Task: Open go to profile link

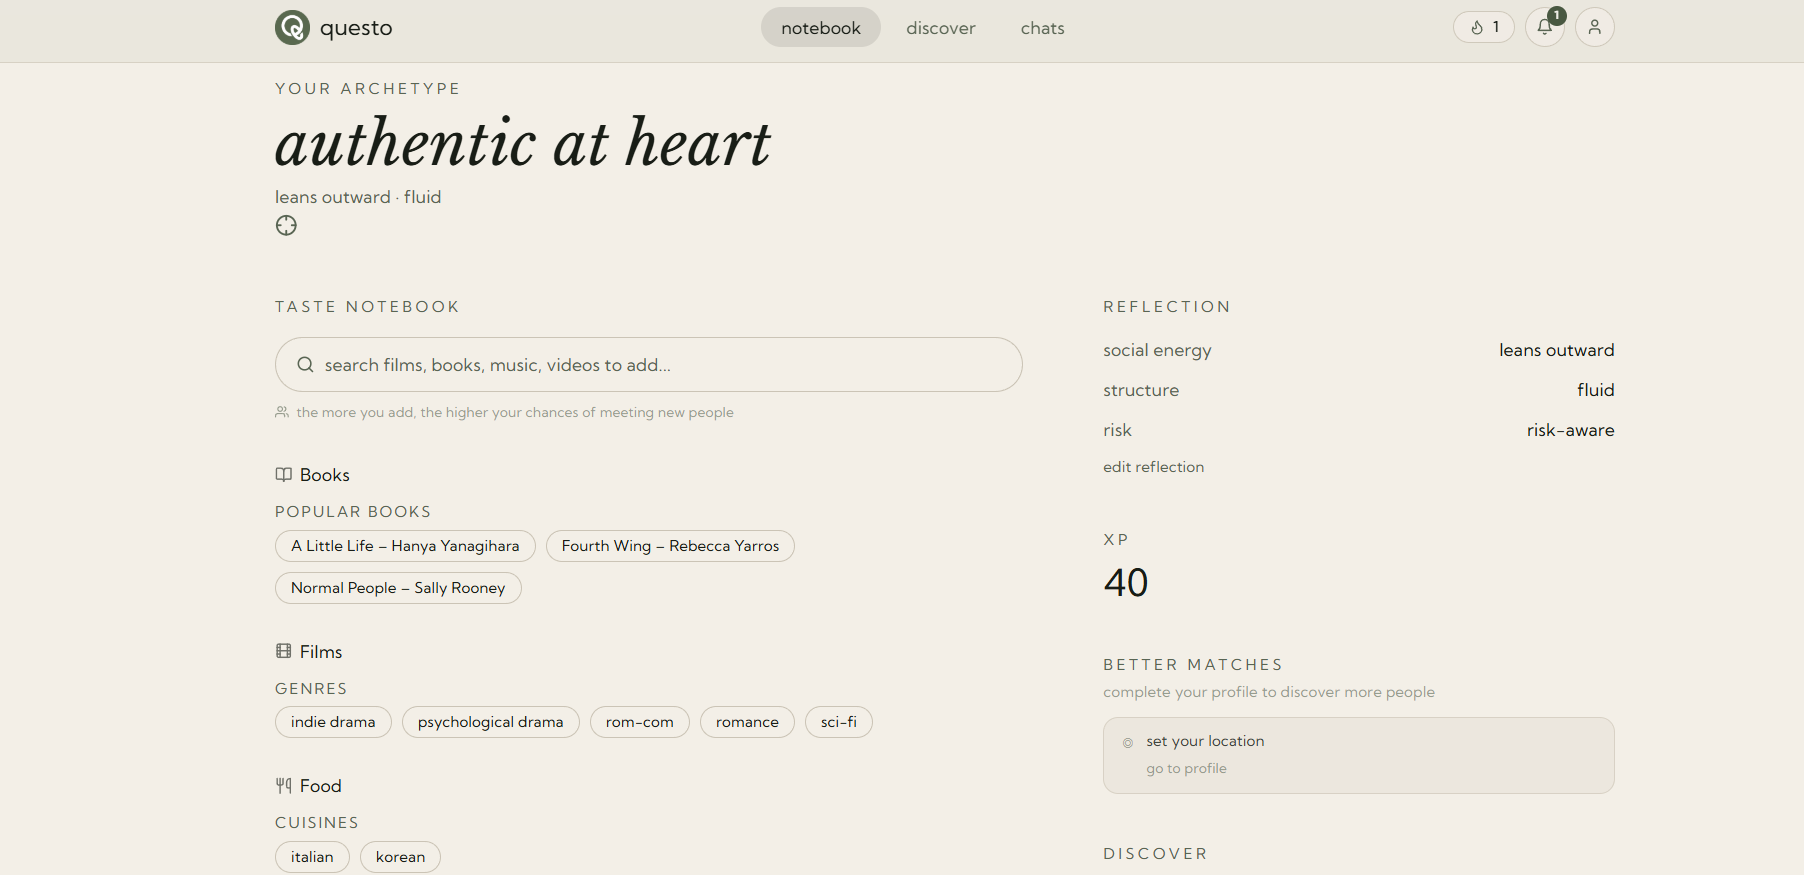Action: pyautogui.click(x=1186, y=769)
